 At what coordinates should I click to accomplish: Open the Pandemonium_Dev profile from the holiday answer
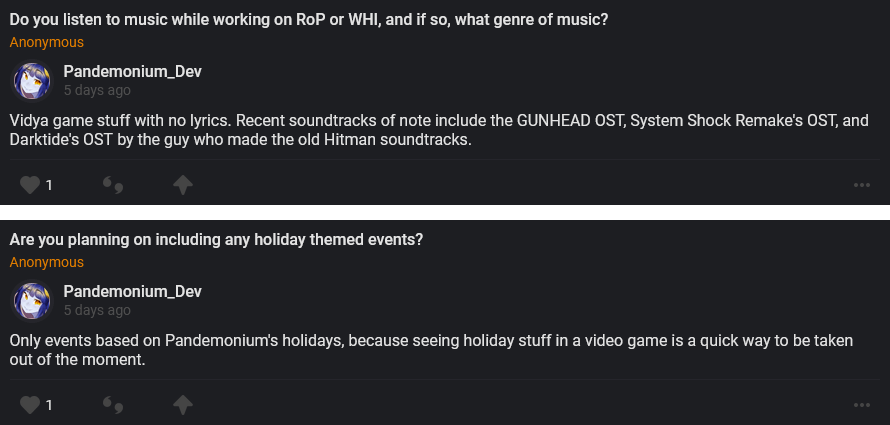point(132,292)
